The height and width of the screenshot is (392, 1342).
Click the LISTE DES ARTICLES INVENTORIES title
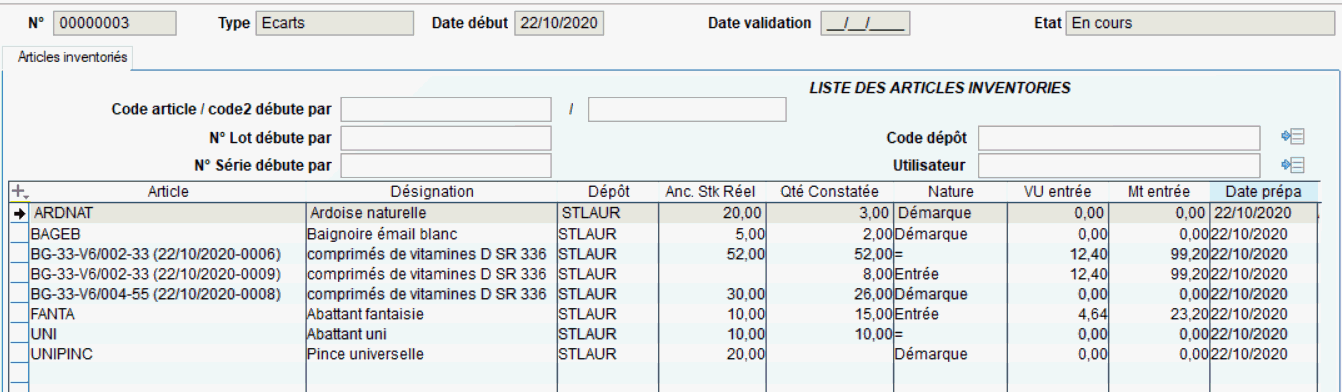[939, 88]
